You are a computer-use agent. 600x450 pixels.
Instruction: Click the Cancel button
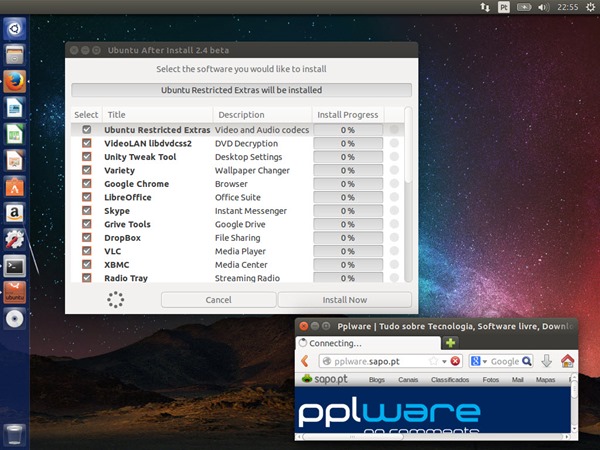click(x=218, y=300)
